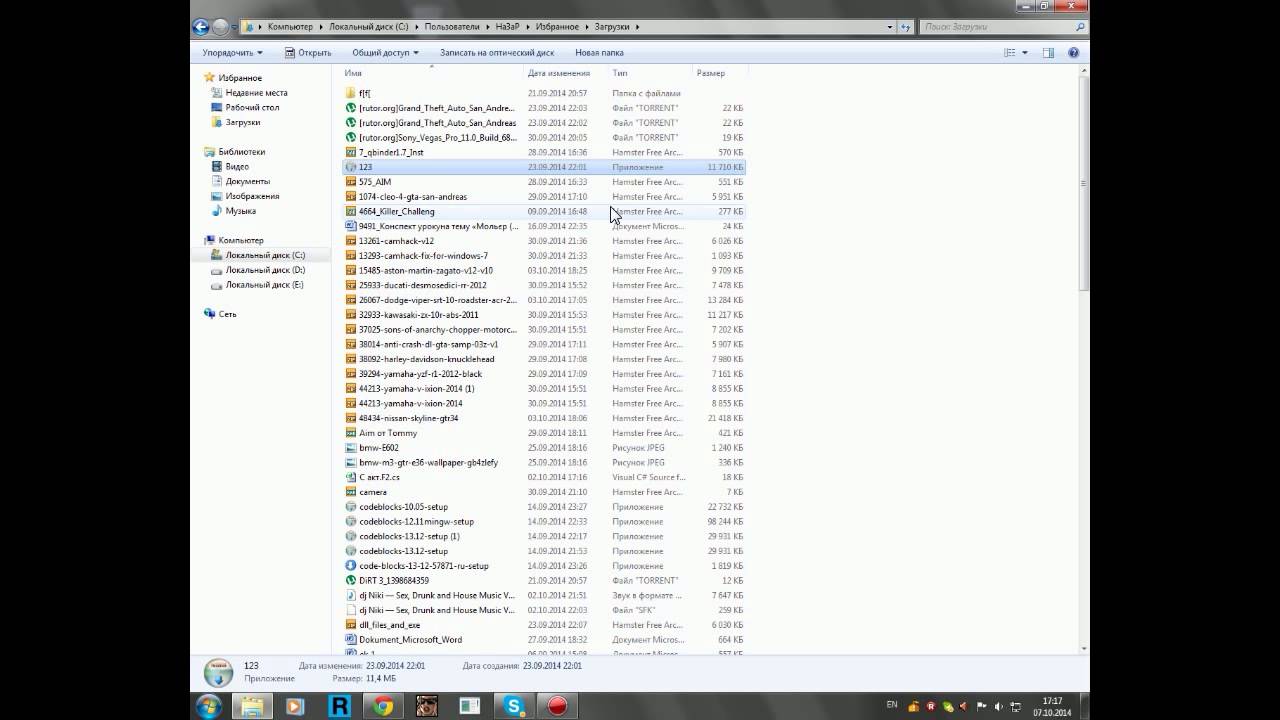The image size is (1280, 720).
Task: Select the 575_AIM archive icon
Action: [351, 182]
